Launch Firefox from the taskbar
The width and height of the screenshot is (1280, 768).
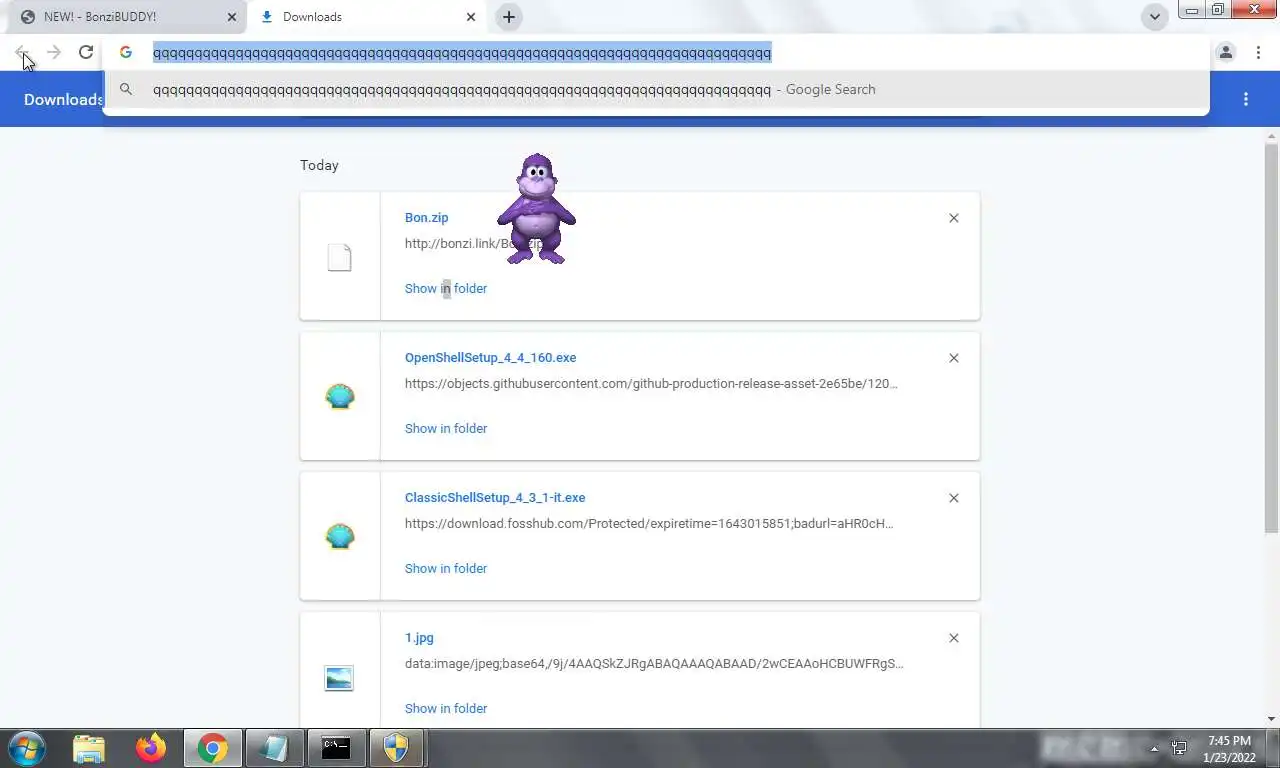[151, 748]
